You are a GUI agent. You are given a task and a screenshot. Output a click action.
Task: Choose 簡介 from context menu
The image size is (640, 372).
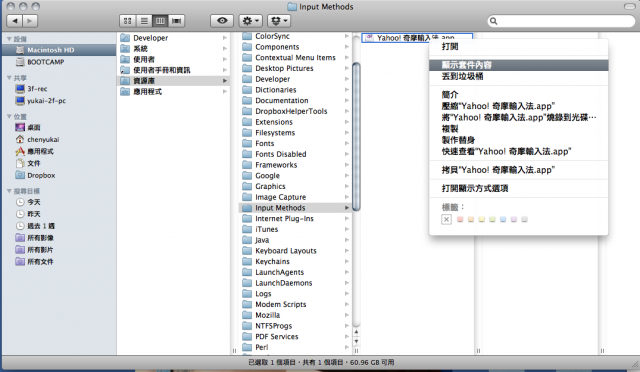coord(518,95)
